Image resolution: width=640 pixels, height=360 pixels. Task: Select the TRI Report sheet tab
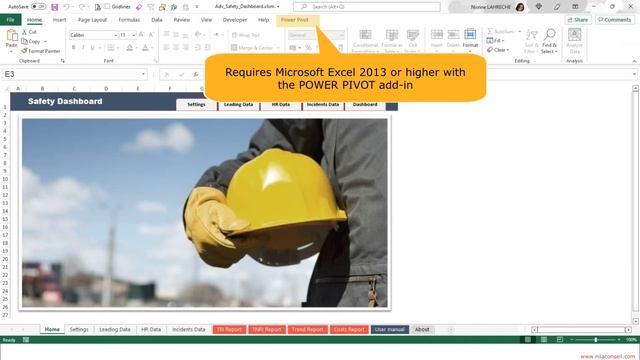click(229, 329)
